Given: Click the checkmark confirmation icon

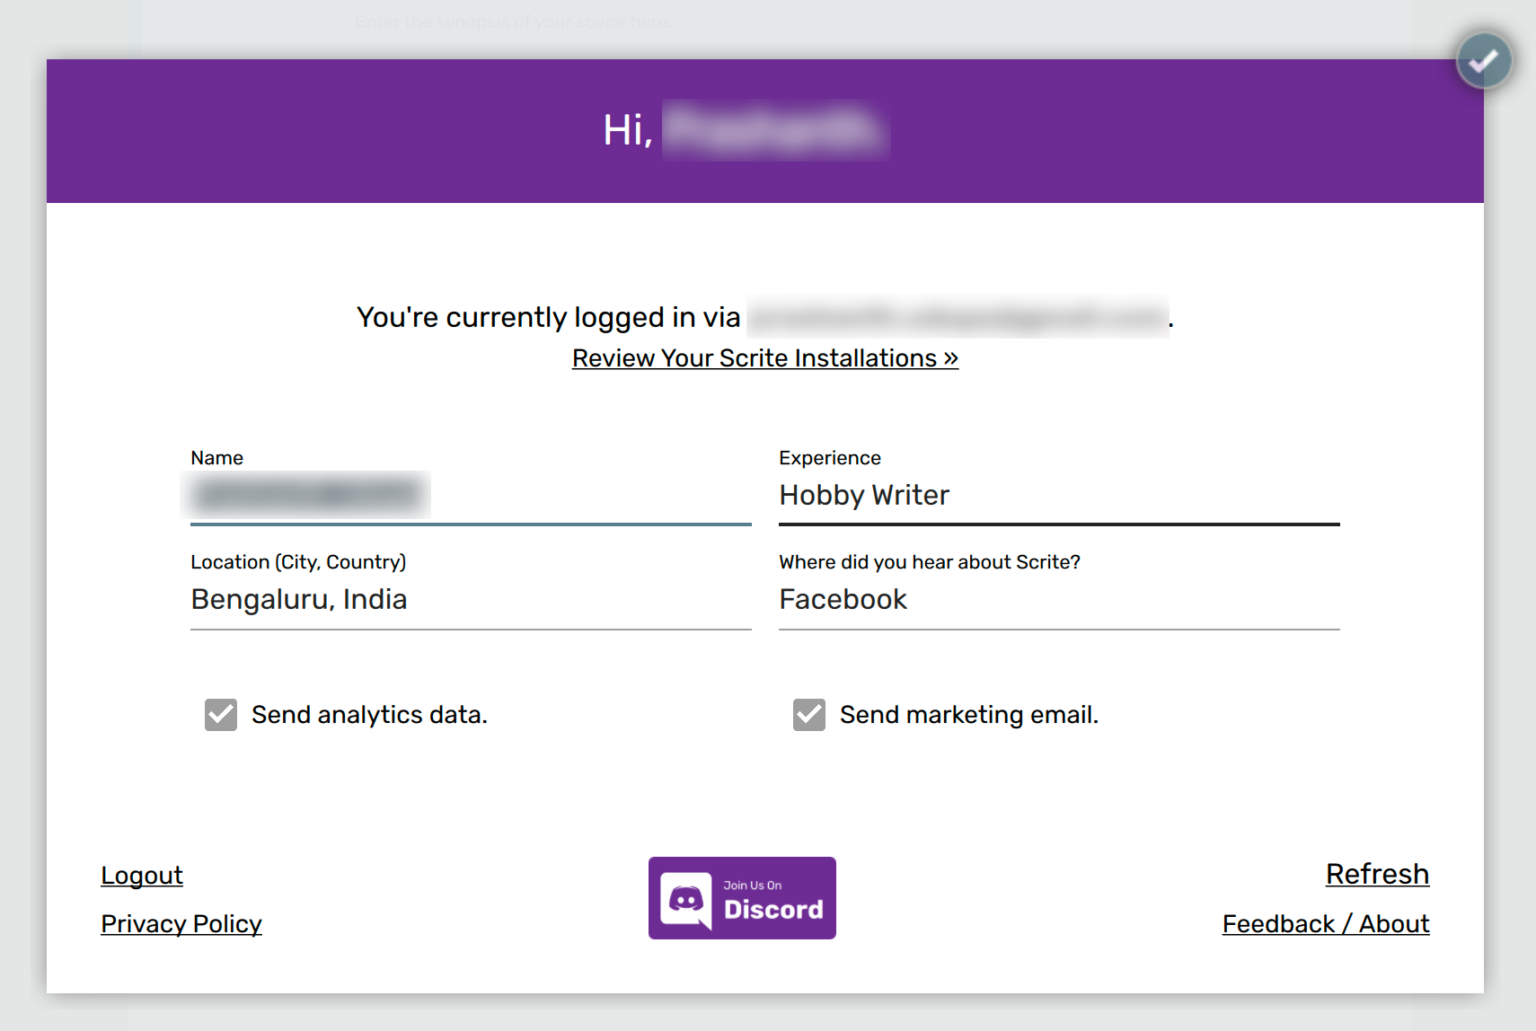Looking at the screenshot, I should 1484,60.
